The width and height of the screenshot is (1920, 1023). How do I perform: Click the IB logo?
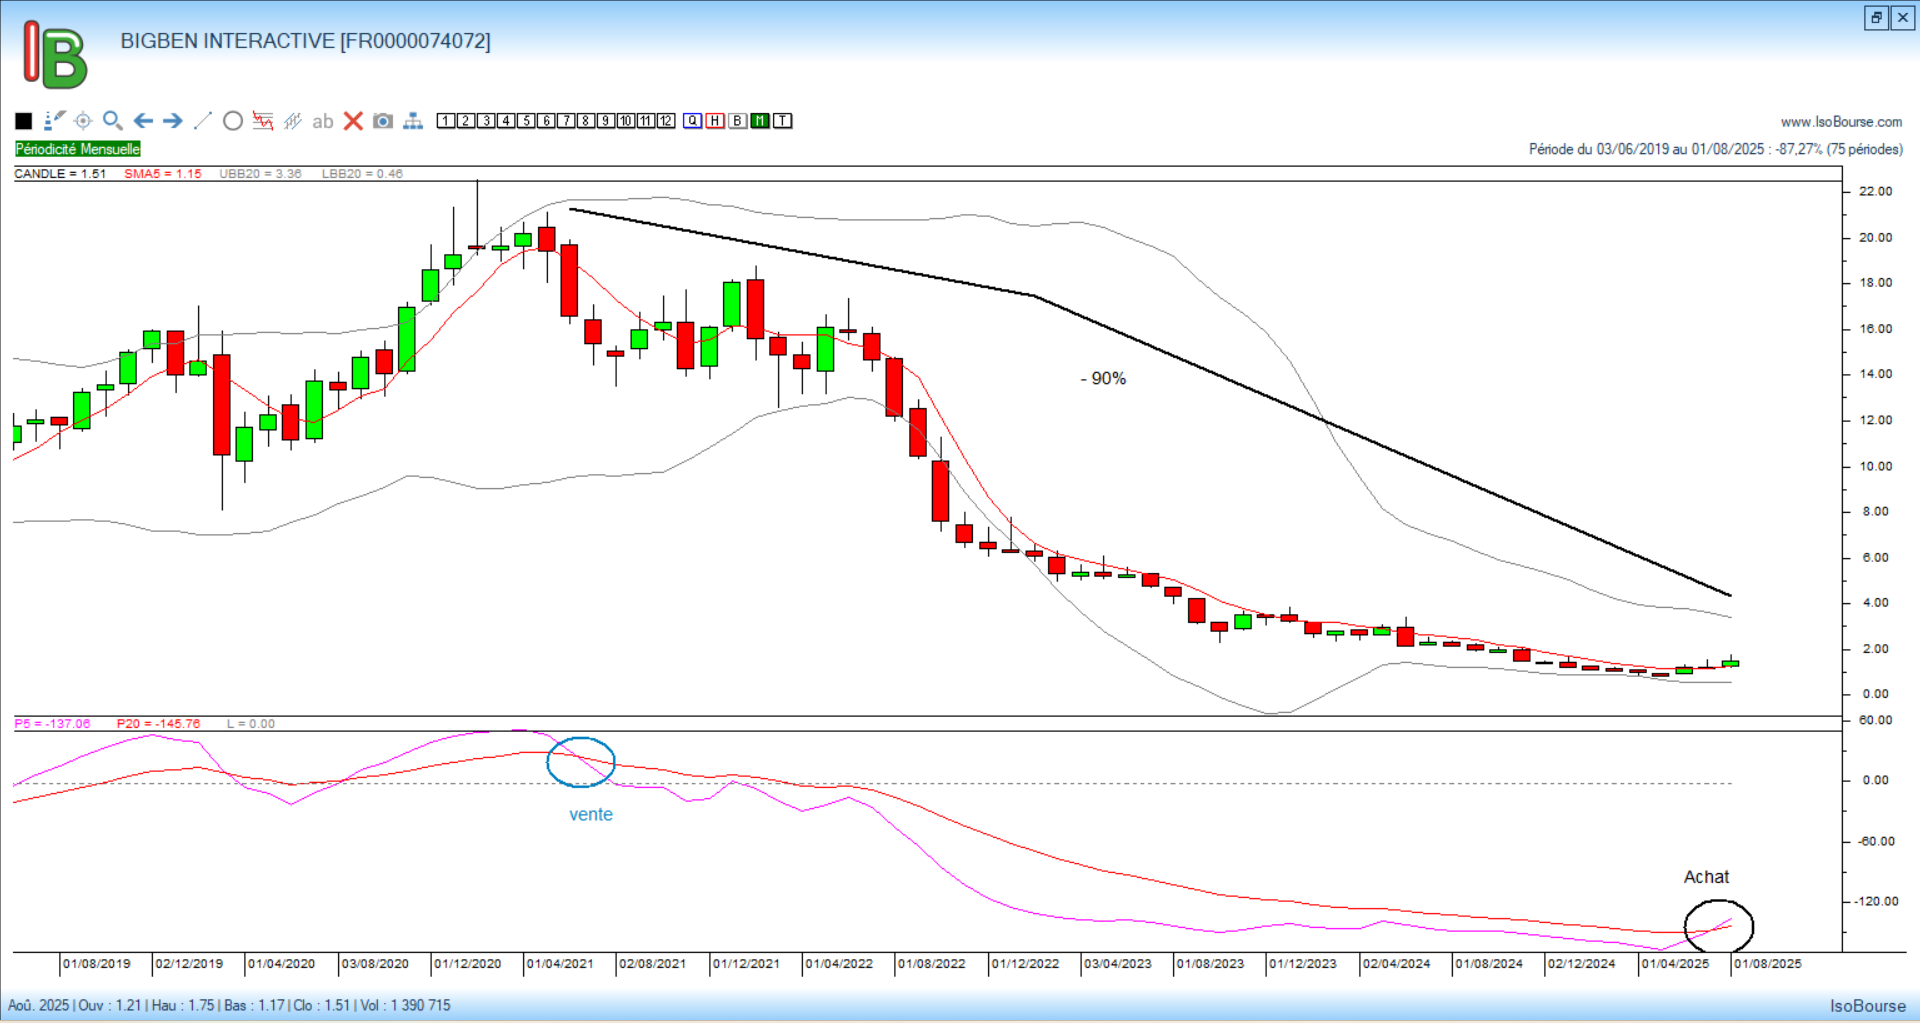(x=55, y=55)
